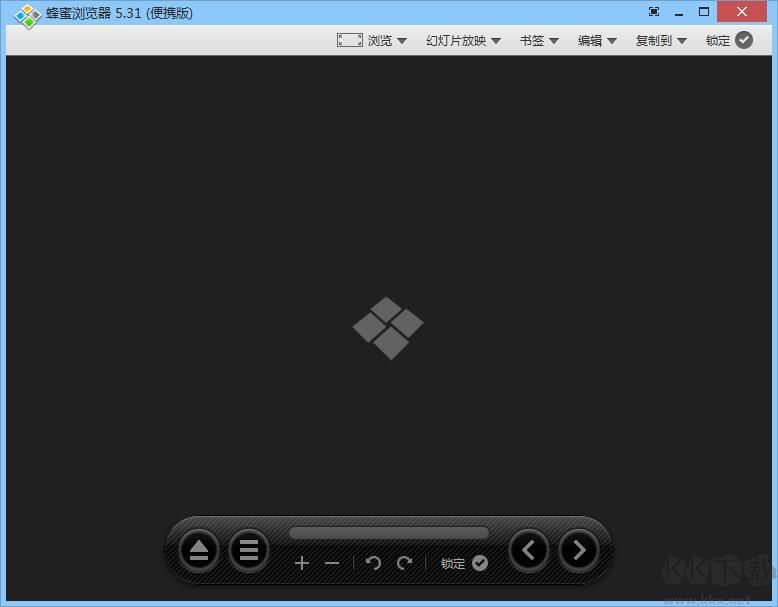The height and width of the screenshot is (607, 778).
Task: Click the 幻灯片放映 label
Action: 455,41
